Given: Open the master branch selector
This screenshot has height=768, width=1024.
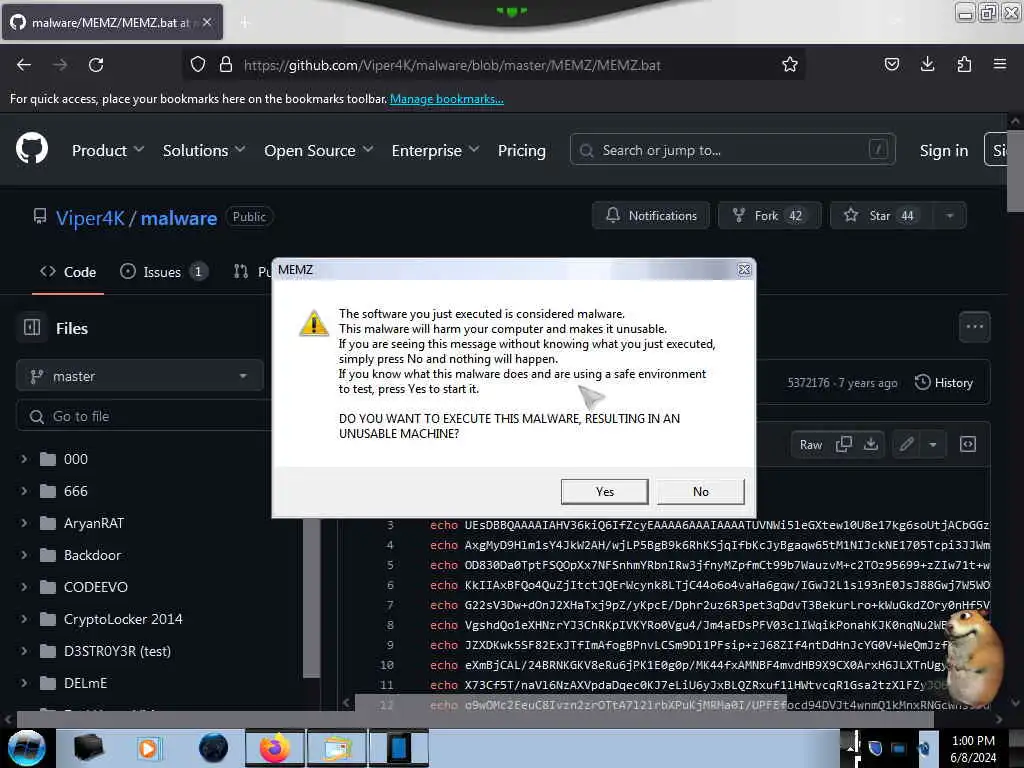Looking at the screenshot, I should tap(139, 376).
